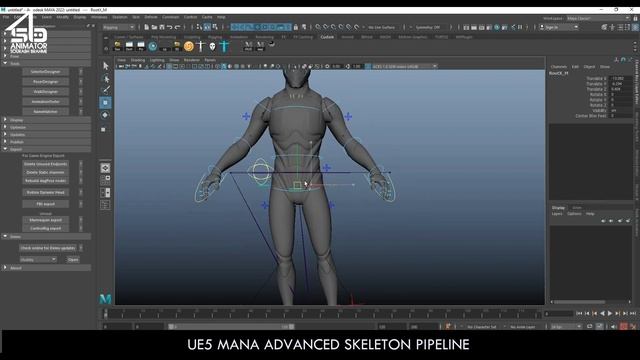The image size is (640, 360).
Task: Redo with the status line arrow
Action: [x=178, y=27]
